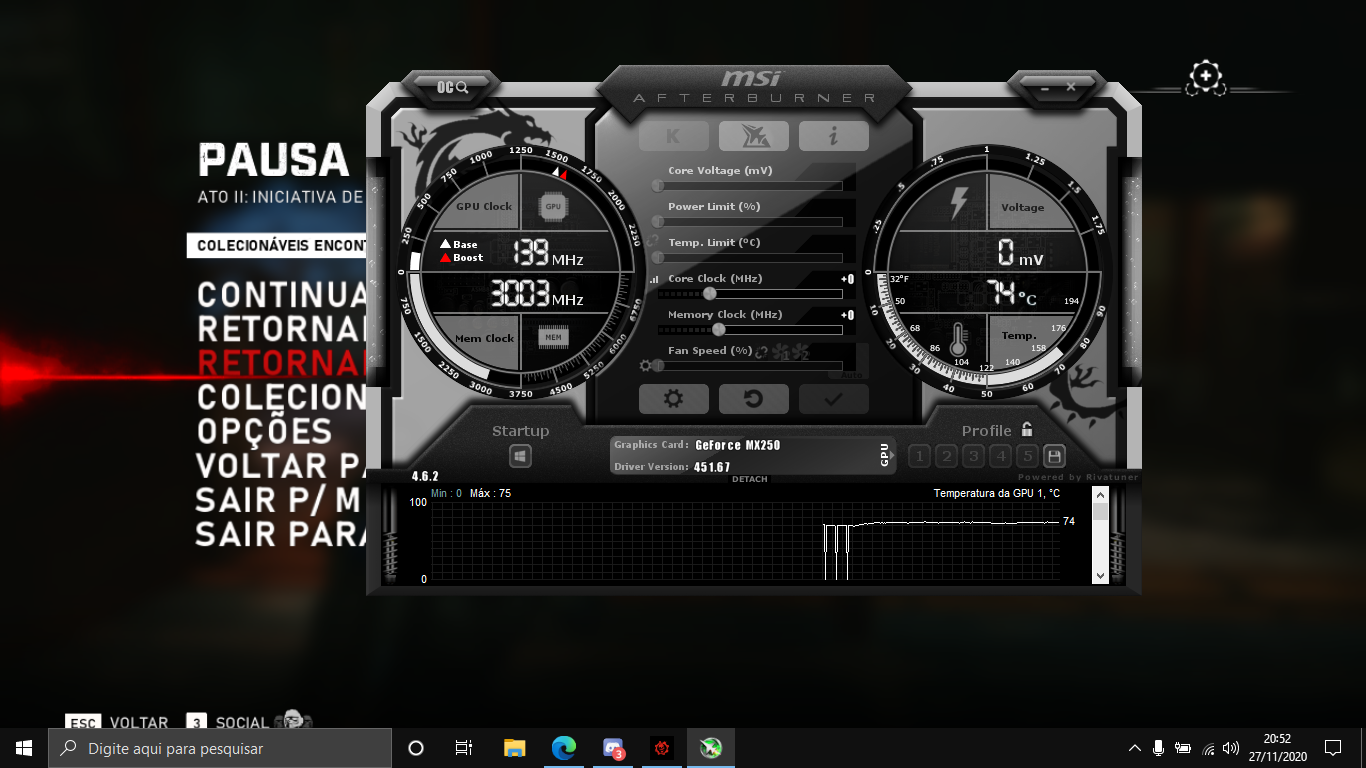Toggle fan sync link icon next to Fan Speed
1366x768 pixels.
[x=761, y=352]
